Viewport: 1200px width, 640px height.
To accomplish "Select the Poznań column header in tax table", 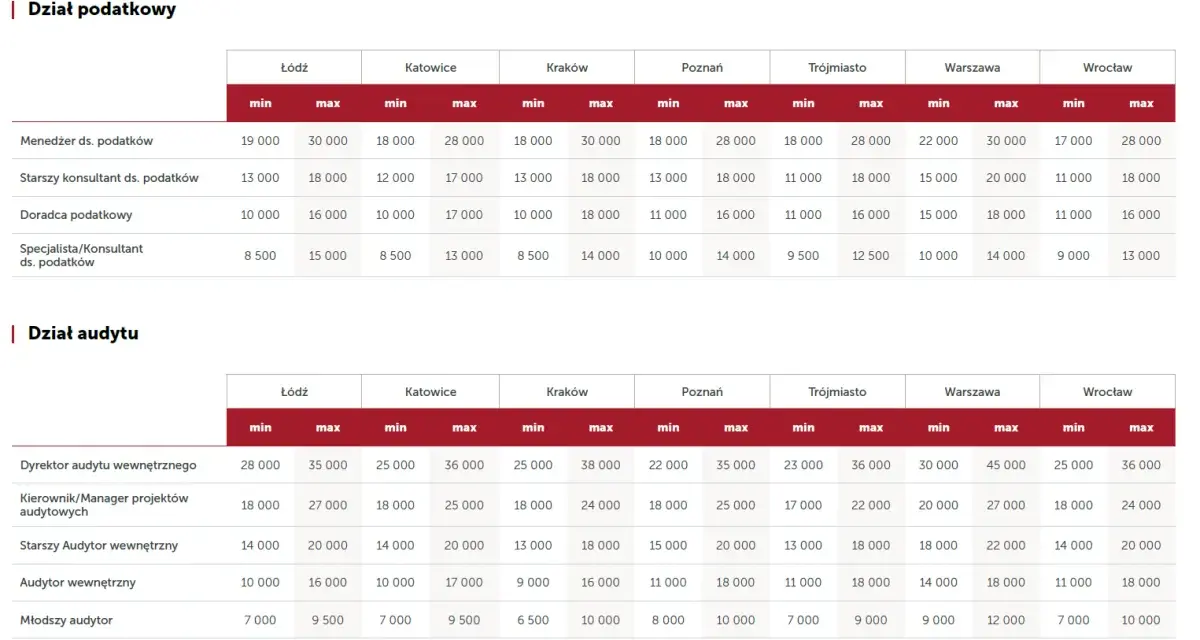I will [702, 68].
